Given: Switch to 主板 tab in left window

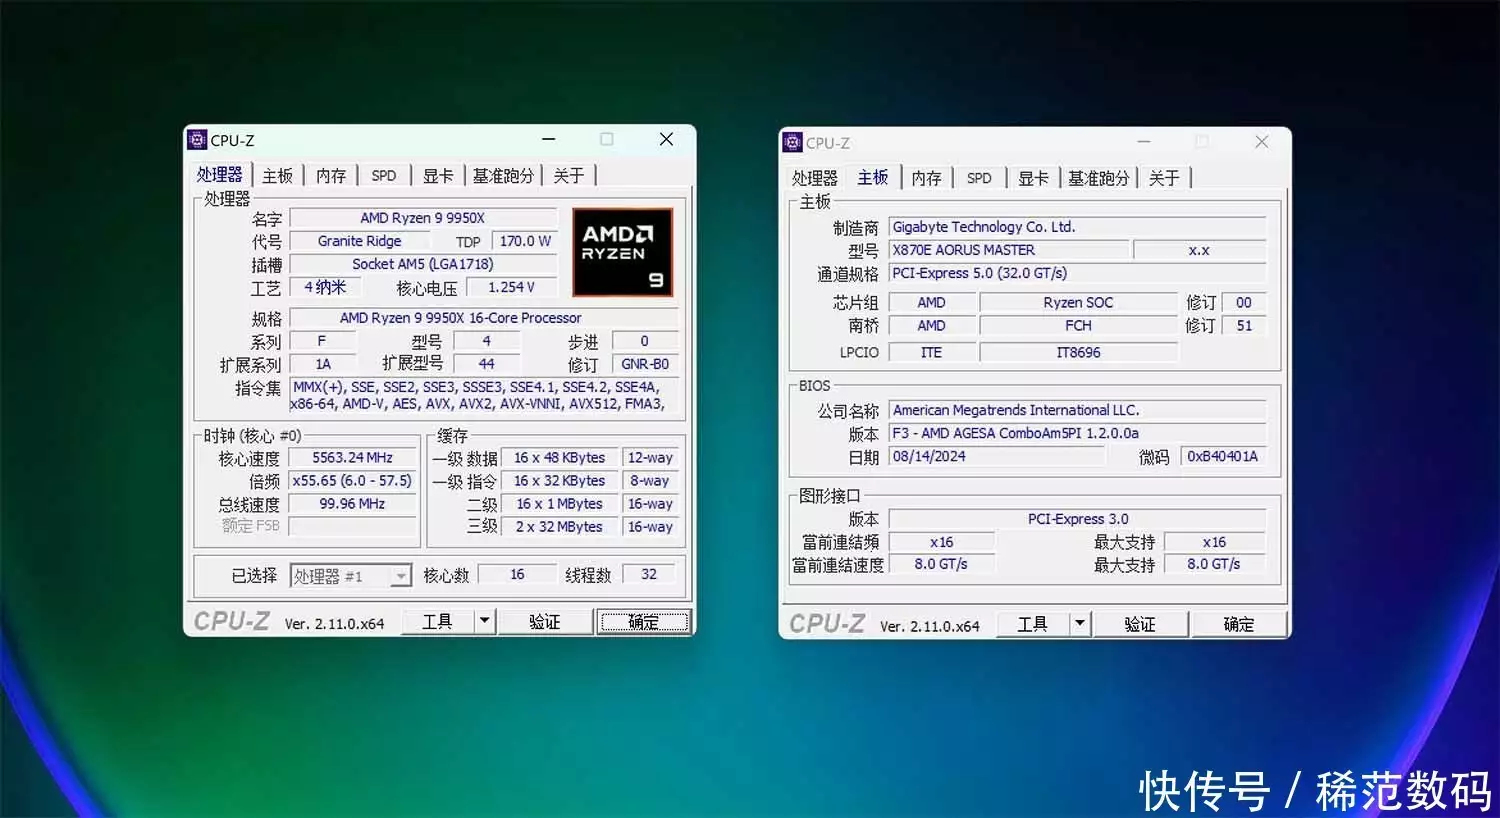Looking at the screenshot, I should (277, 176).
